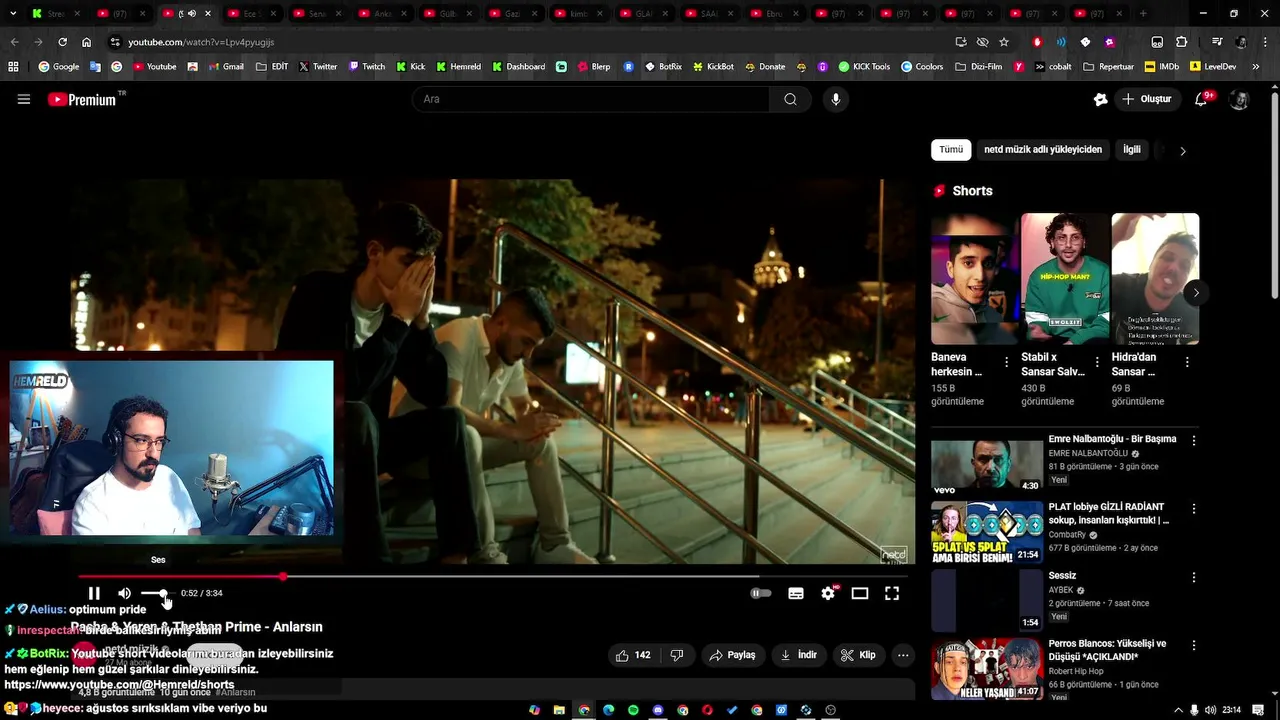The image size is (1280, 720).
Task: Dislike the video with thumbs down
Action: click(x=677, y=655)
